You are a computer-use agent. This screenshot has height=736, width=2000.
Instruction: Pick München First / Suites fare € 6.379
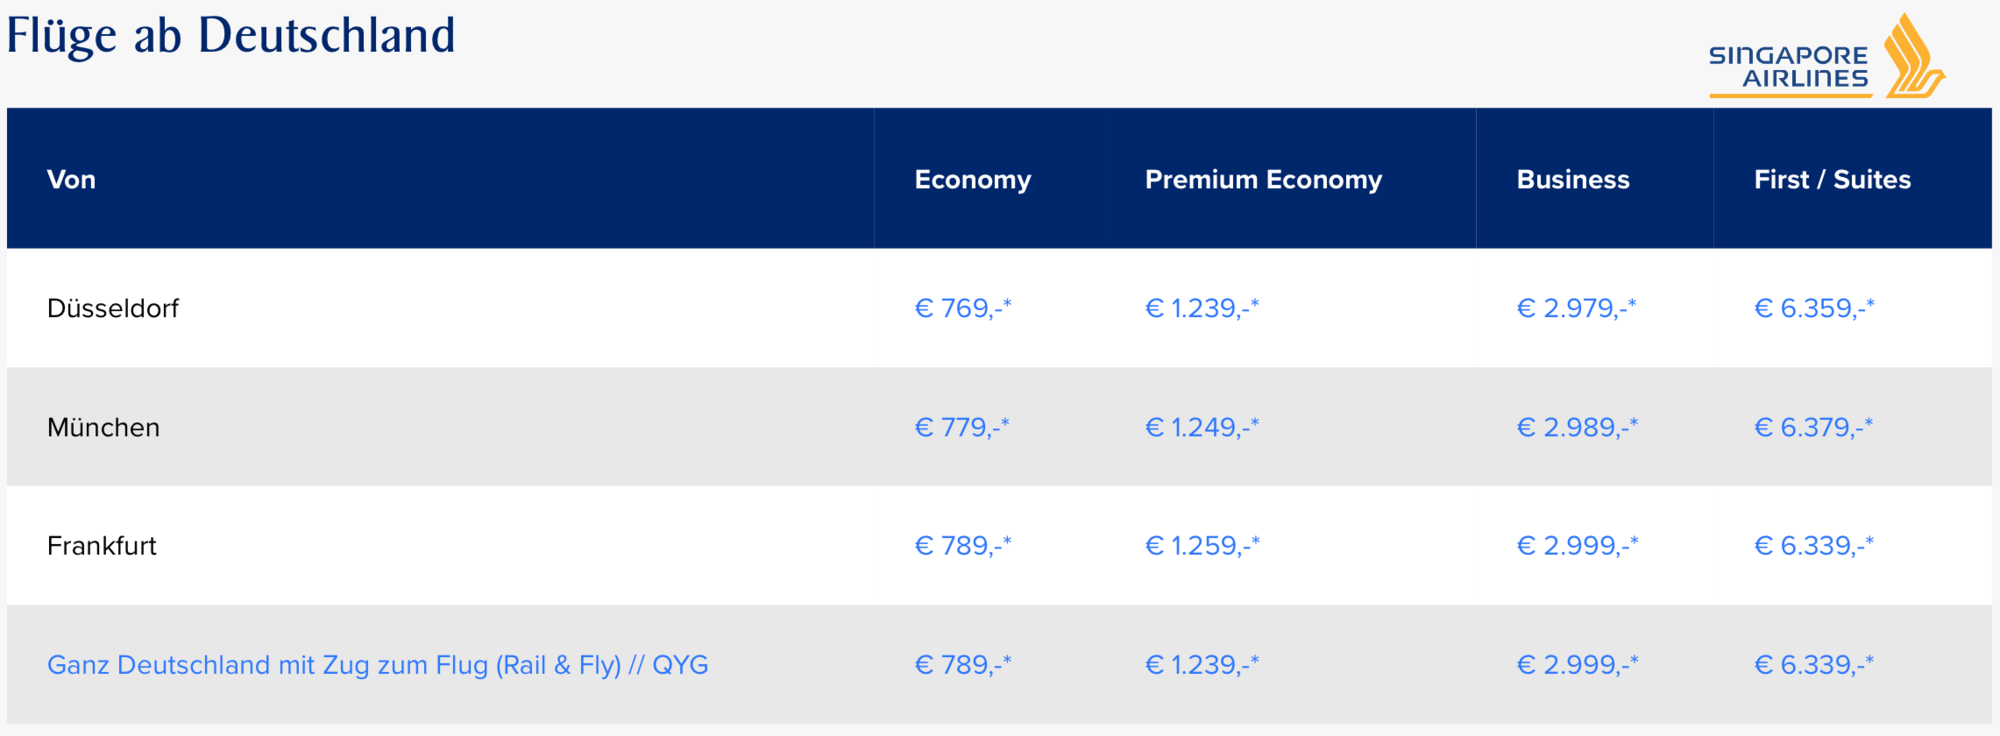tap(1813, 427)
